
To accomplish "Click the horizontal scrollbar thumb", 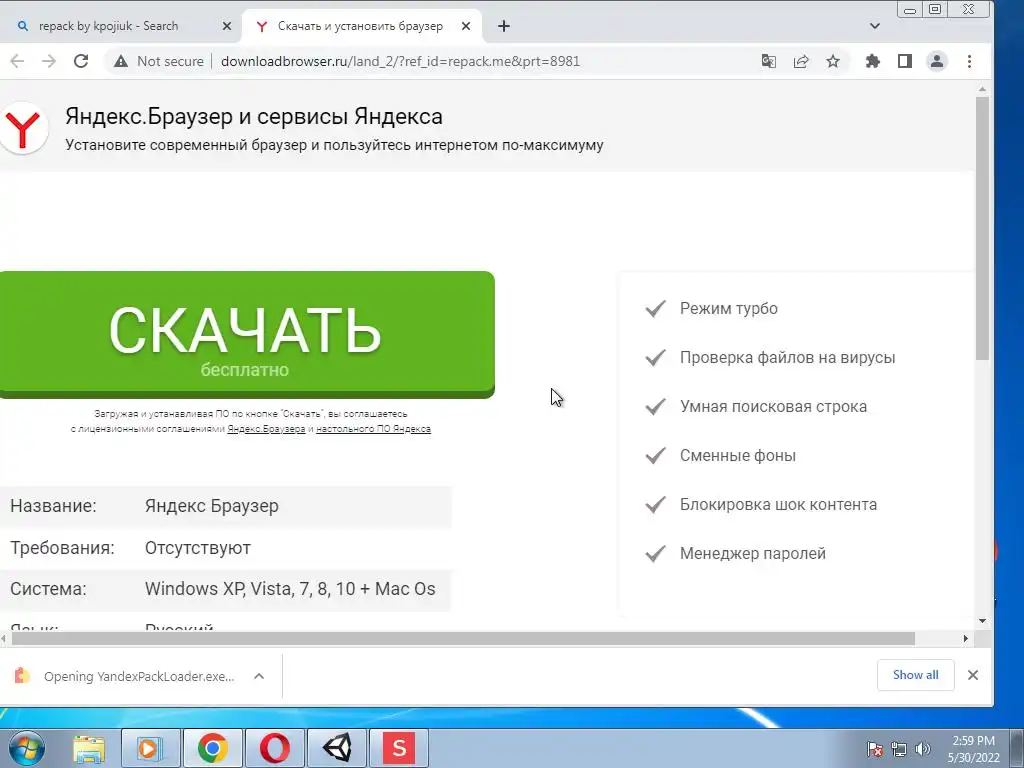I will pyautogui.click(x=463, y=638).
